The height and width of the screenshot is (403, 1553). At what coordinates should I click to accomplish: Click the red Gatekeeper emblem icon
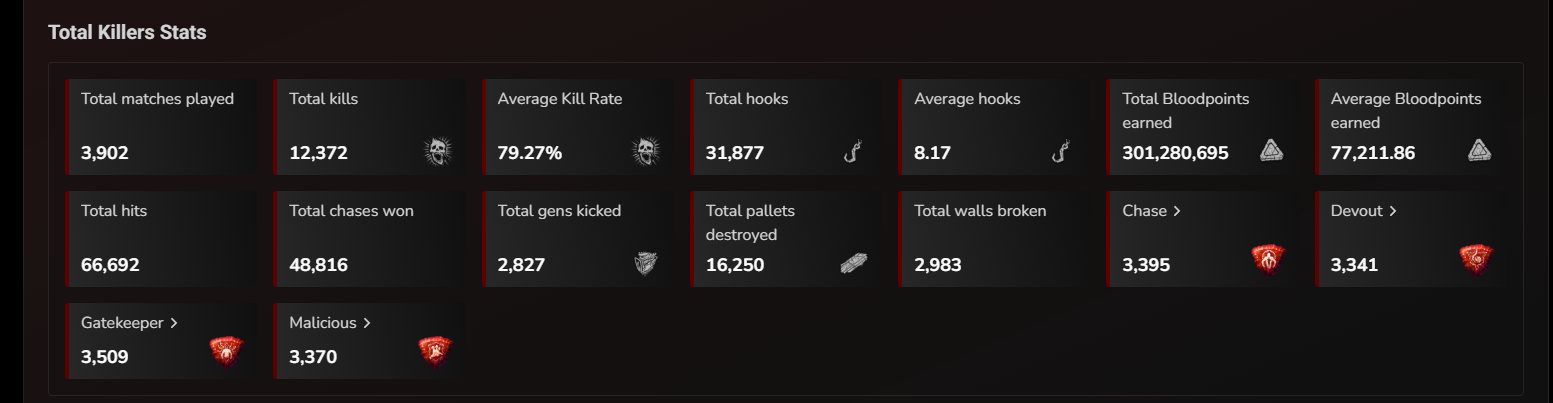[x=226, y=352]
